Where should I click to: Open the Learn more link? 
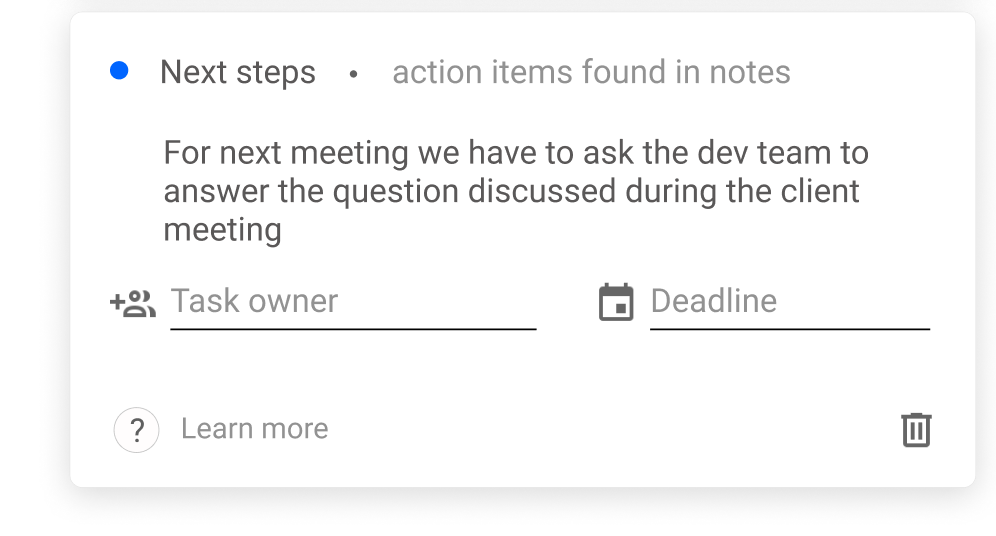click(255, 429)
